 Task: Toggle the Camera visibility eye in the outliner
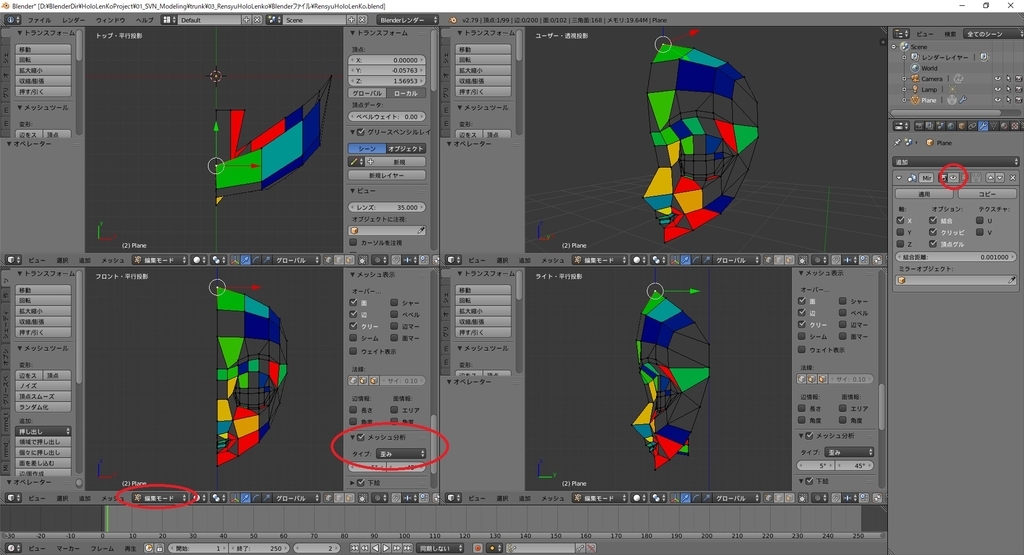[997, 79]
